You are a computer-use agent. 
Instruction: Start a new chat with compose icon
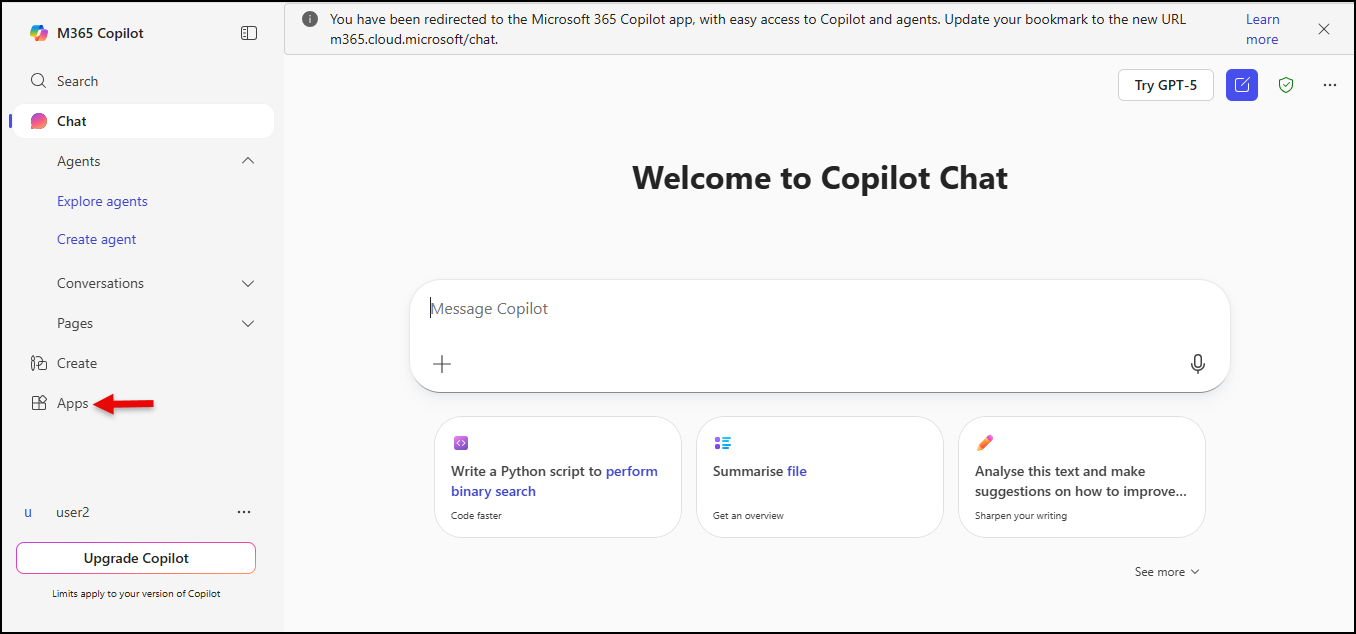pyautogui.click(x=1242, y=85)
